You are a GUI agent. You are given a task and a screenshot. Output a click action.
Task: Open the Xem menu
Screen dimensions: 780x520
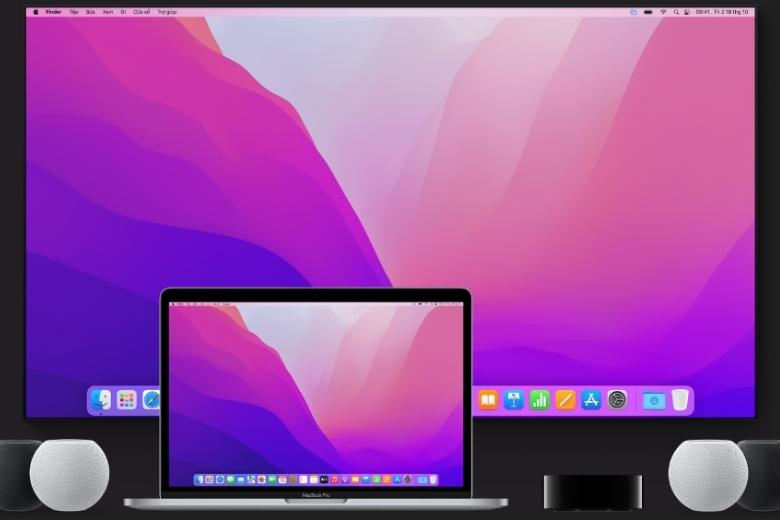click(x=107, y=12)
